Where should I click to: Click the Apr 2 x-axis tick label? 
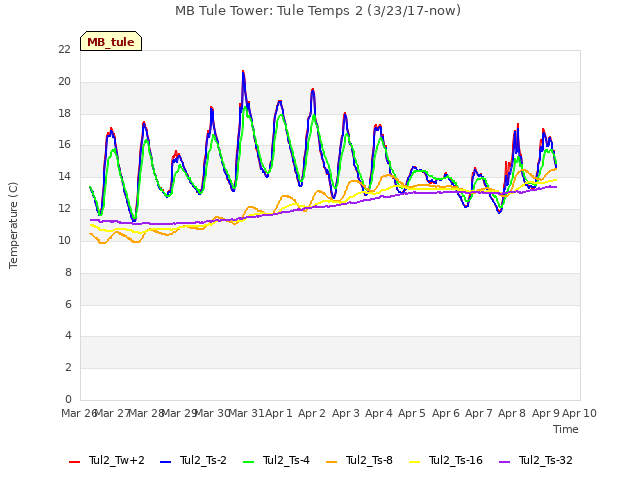point(312,413)
